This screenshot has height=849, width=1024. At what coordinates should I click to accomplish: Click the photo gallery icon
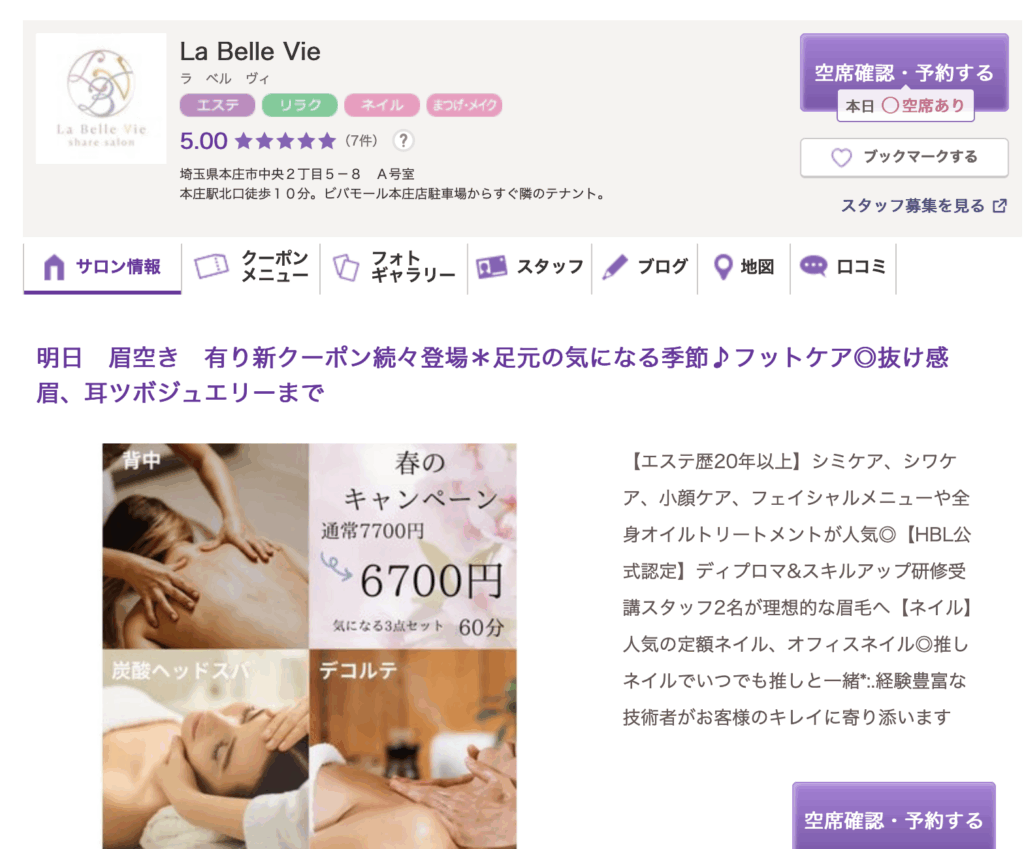346,267
